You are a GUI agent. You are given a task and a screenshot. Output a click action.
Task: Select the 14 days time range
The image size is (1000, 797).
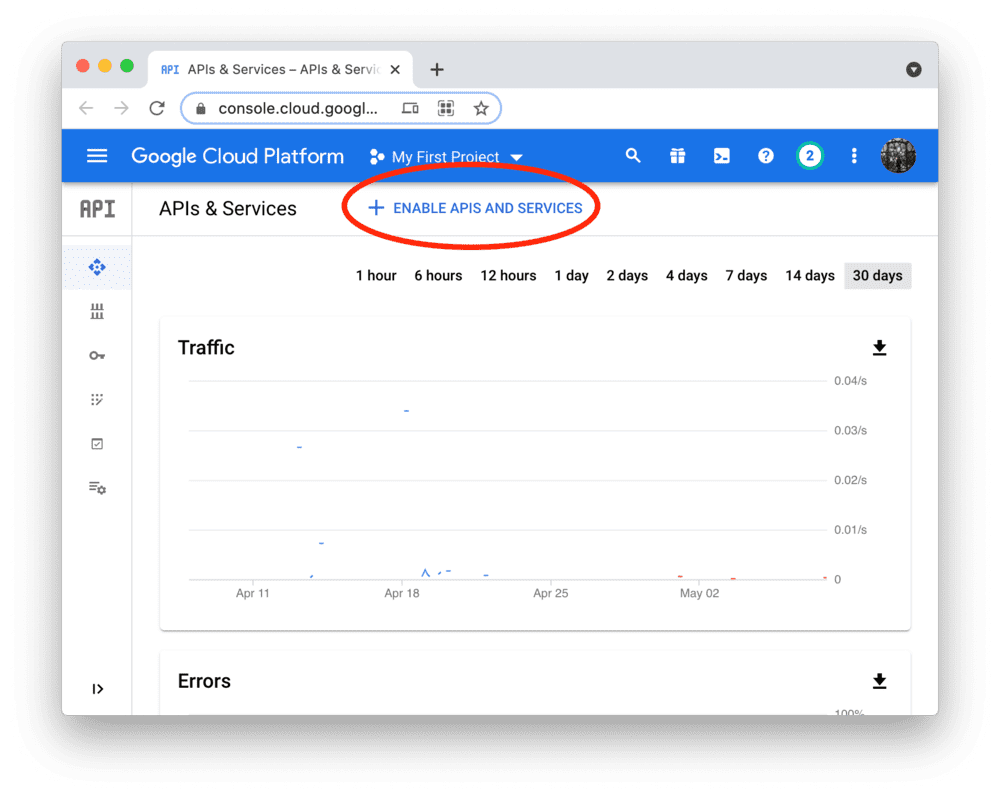click(x=809, y=275)
